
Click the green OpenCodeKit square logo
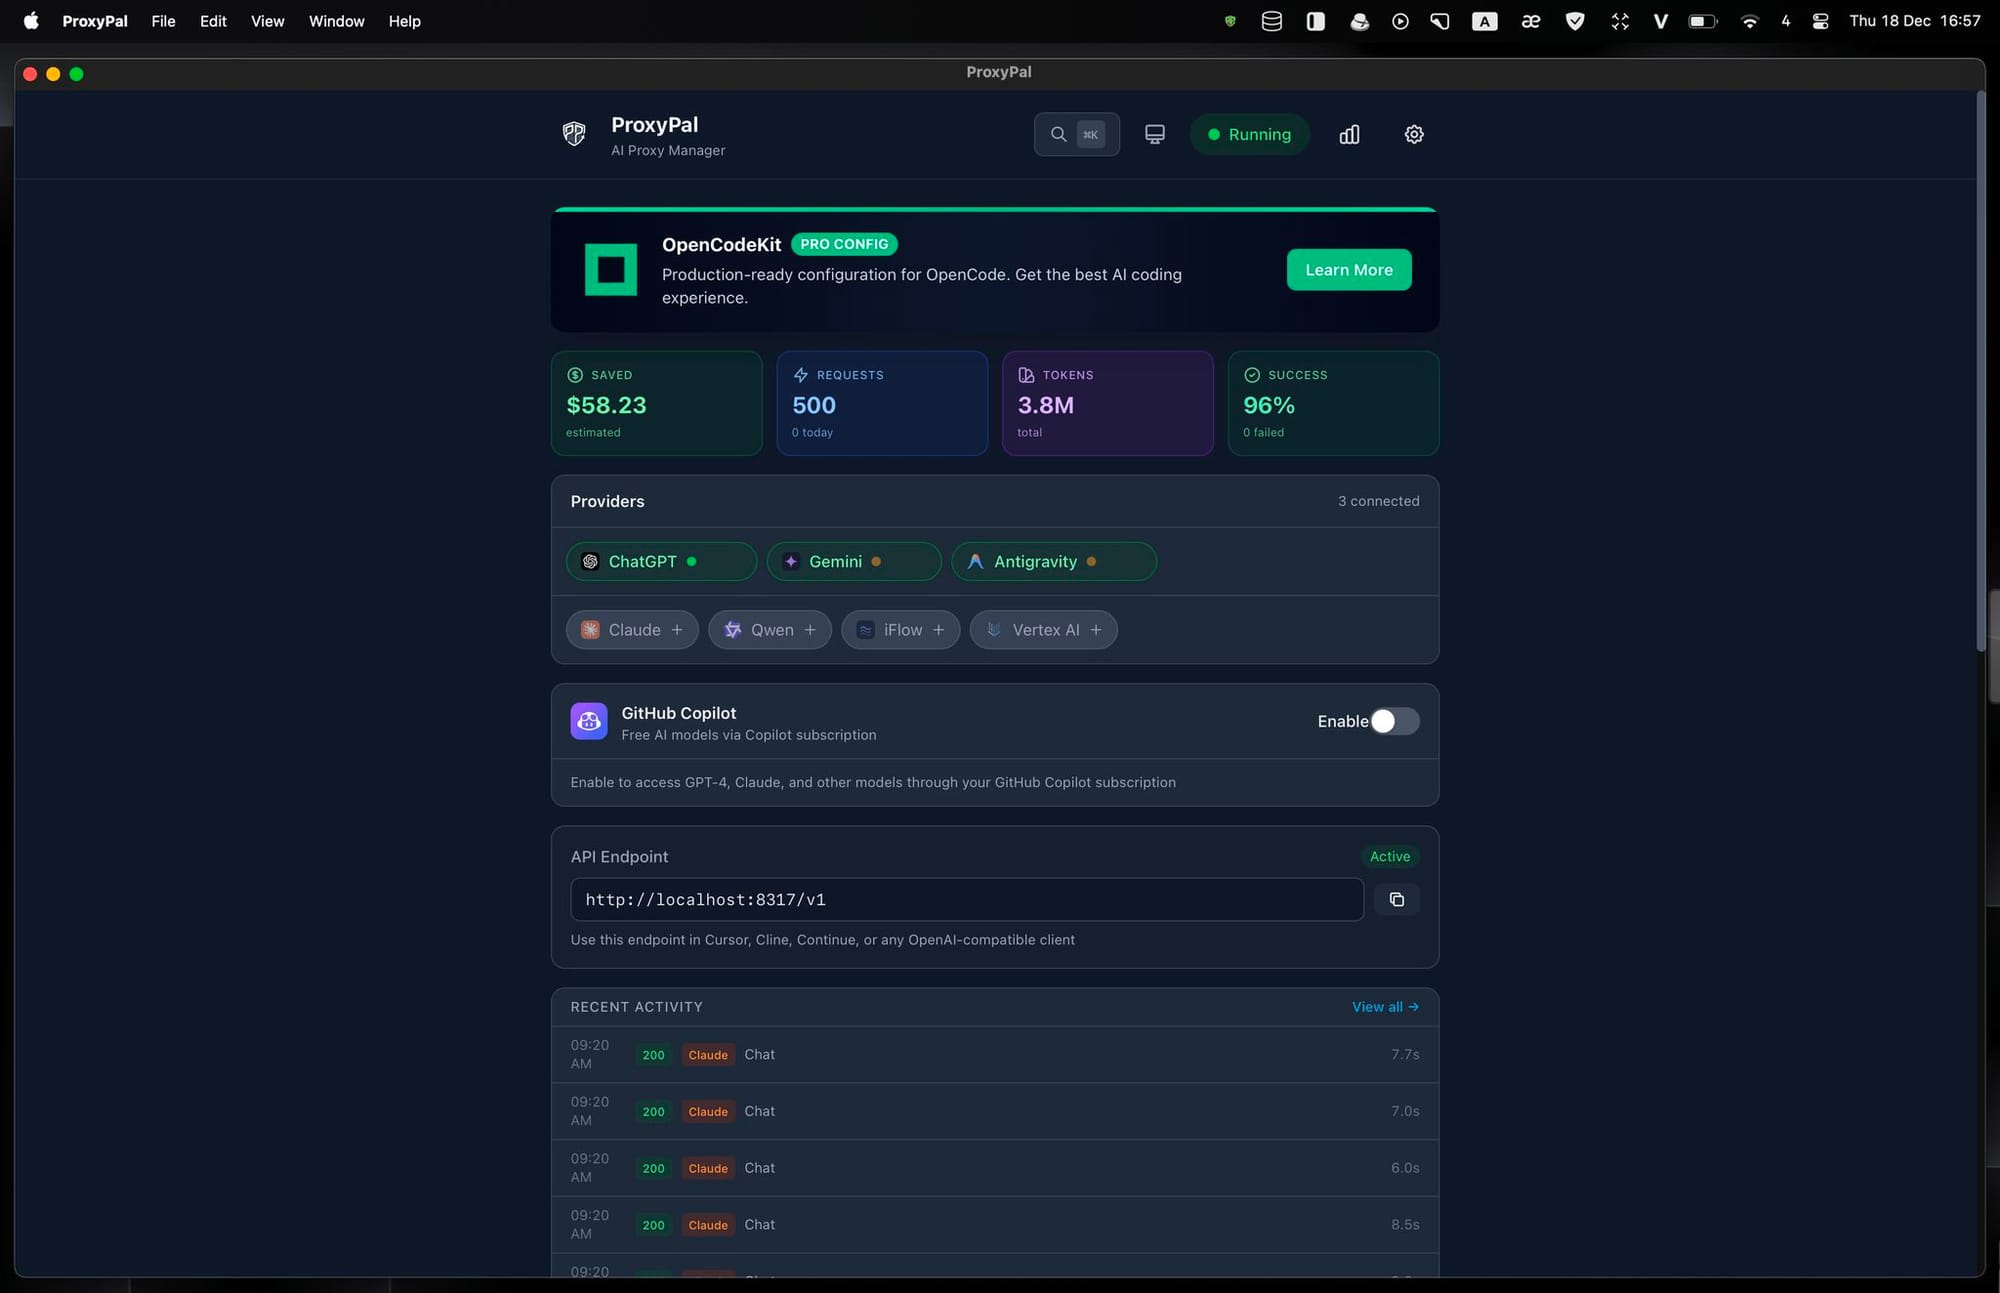click(x=611, y=270)
